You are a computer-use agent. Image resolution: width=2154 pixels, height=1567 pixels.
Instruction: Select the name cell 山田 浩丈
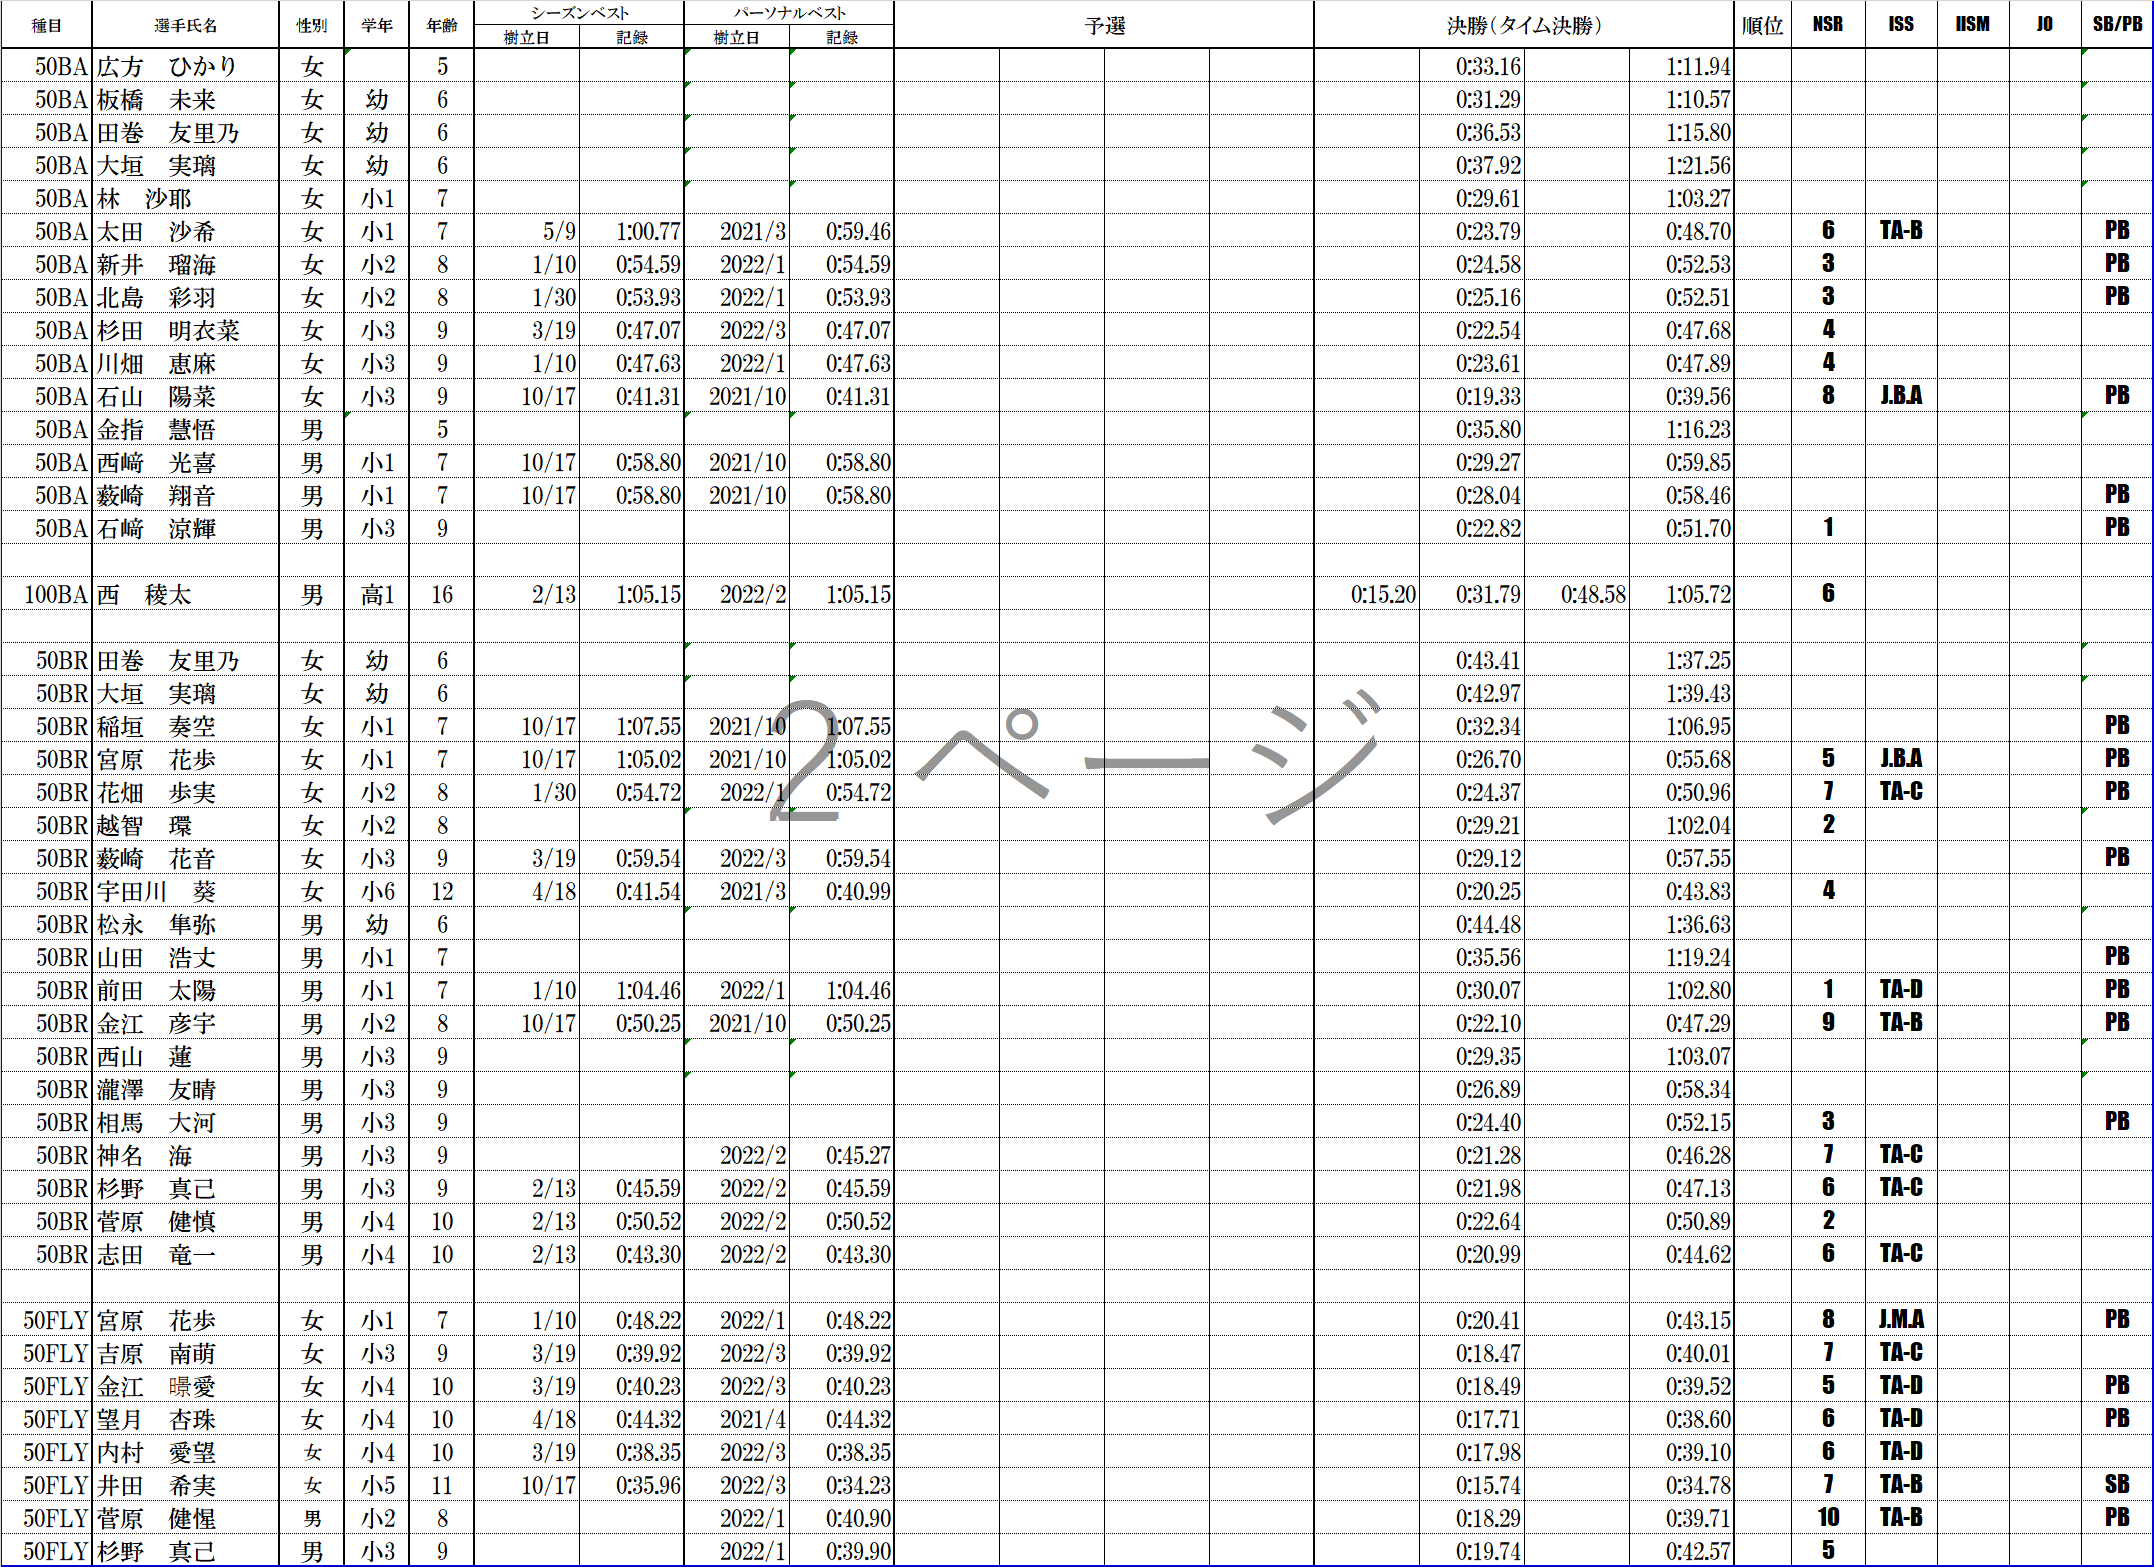[185, 957]
